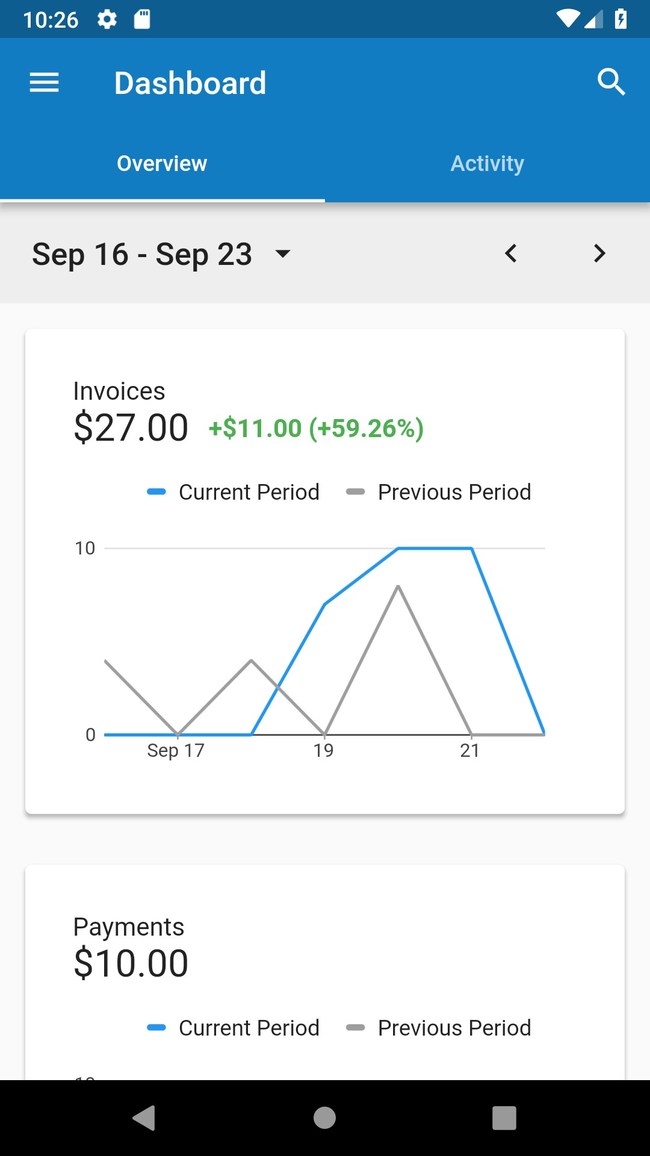Tap the blue Invoices chart line peak
Screen dimensions: 650x1156
(x=435, y=548)
